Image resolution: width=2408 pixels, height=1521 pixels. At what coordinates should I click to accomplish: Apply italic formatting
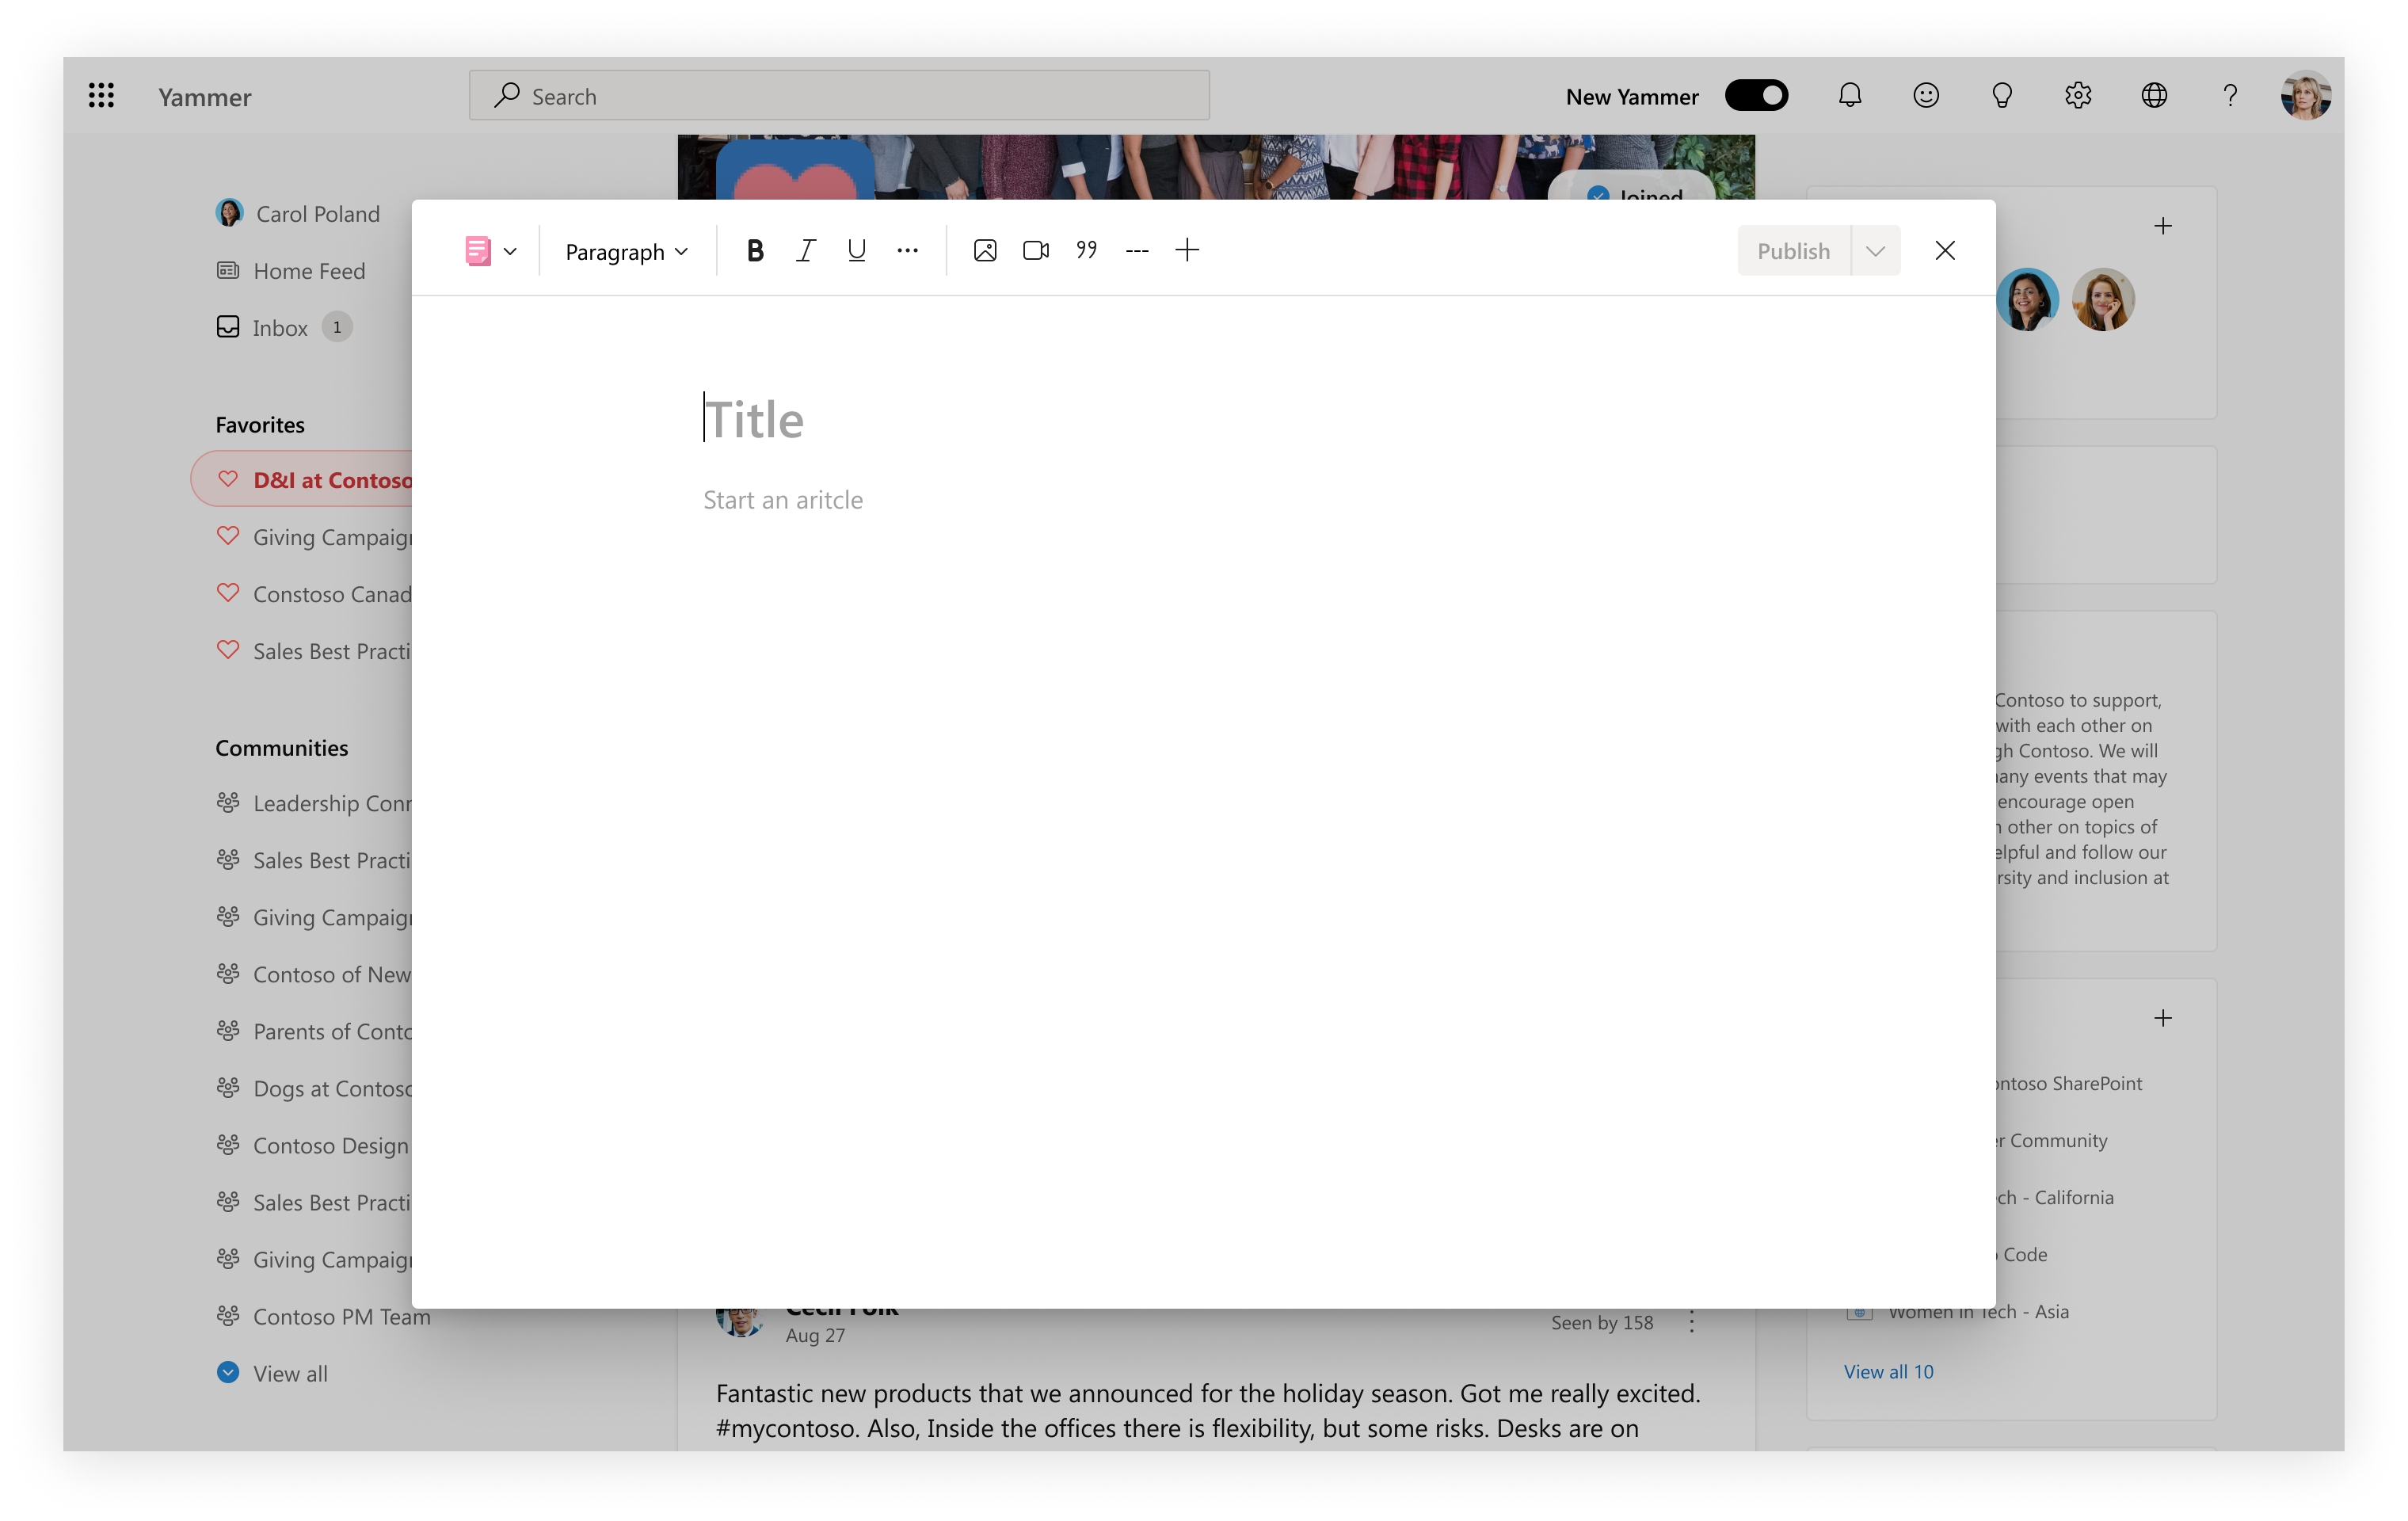tap(806, 251)
